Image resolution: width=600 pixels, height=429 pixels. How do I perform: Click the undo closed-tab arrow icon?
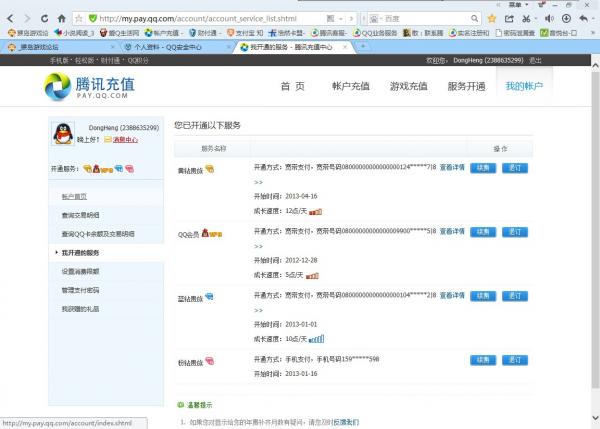[583, 18]
